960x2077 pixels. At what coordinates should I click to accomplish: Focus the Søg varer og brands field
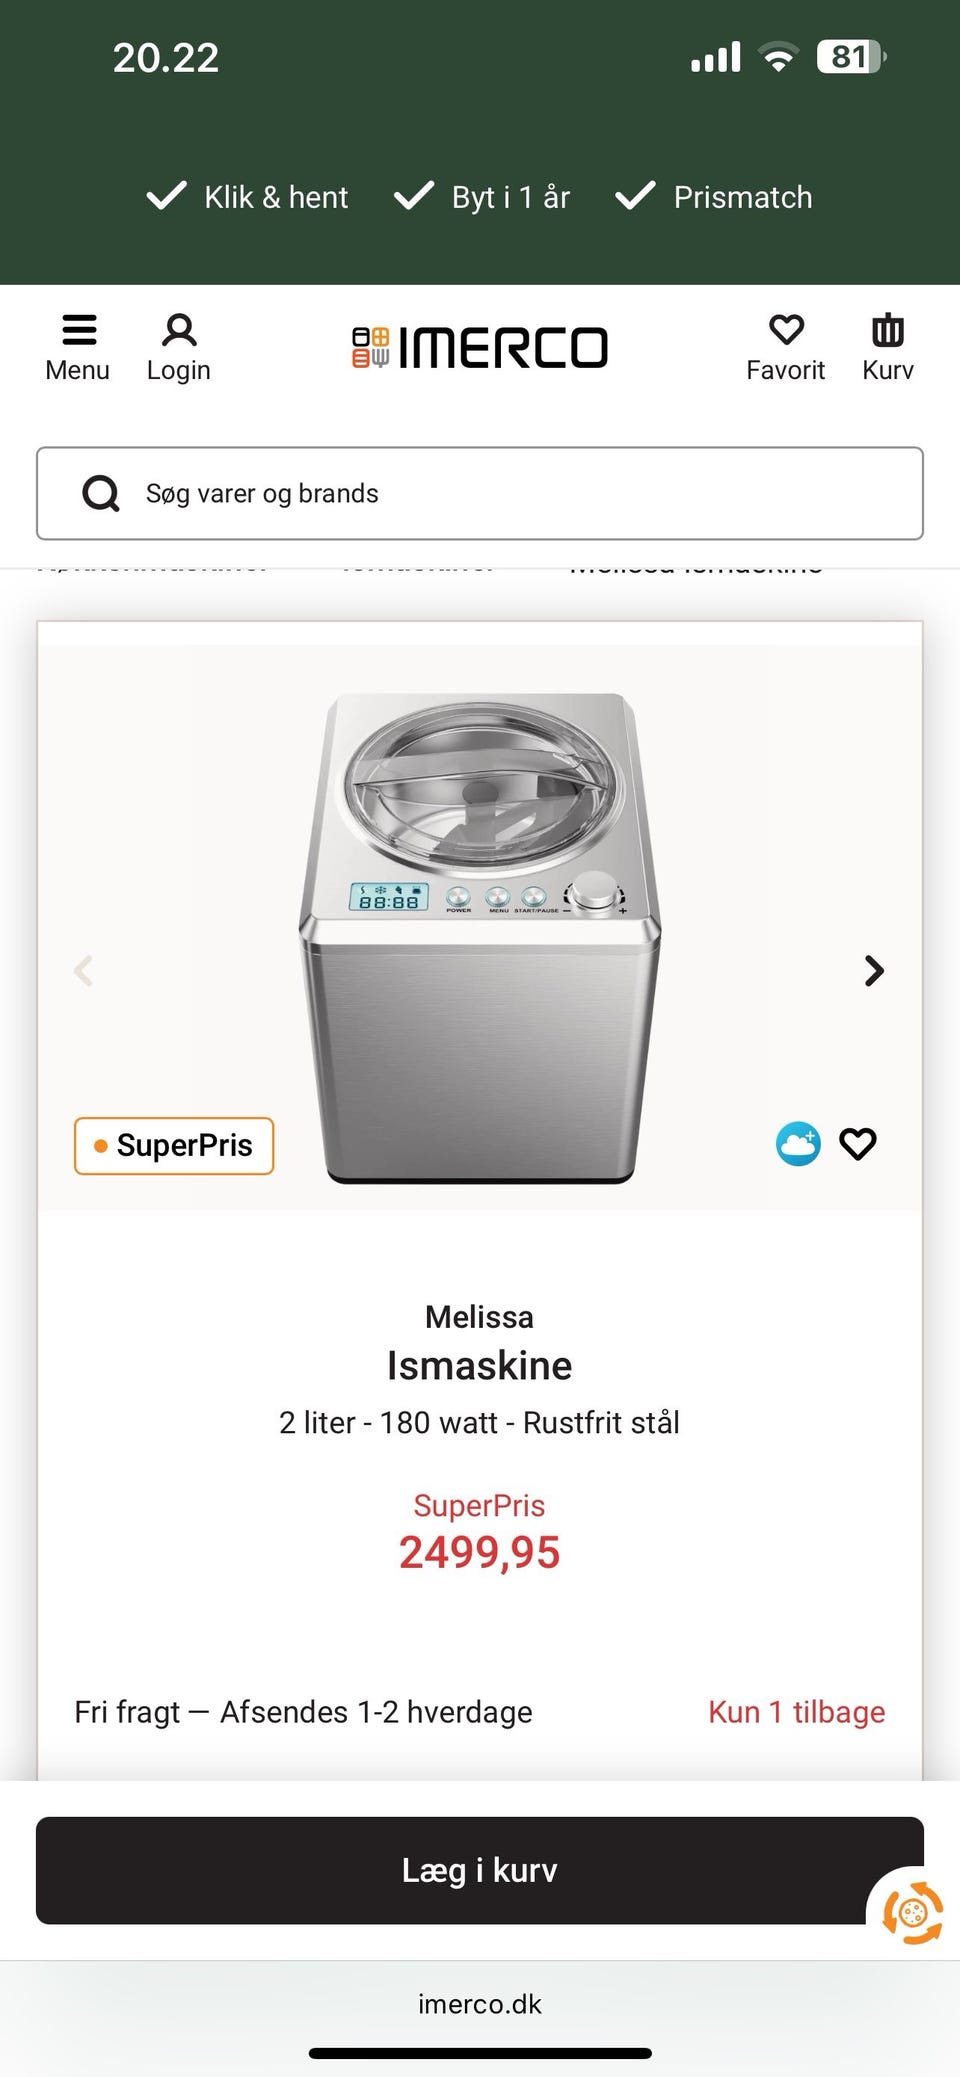[x=520, y=493]
